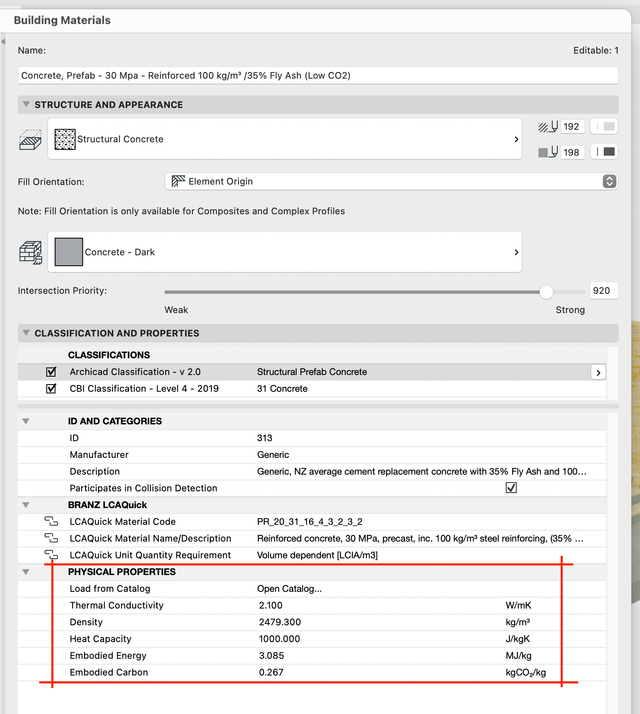Click link icon for LCAQuick Material Name/Description
The width and height of the screenshot is (640, 714).
coord(51,538)
